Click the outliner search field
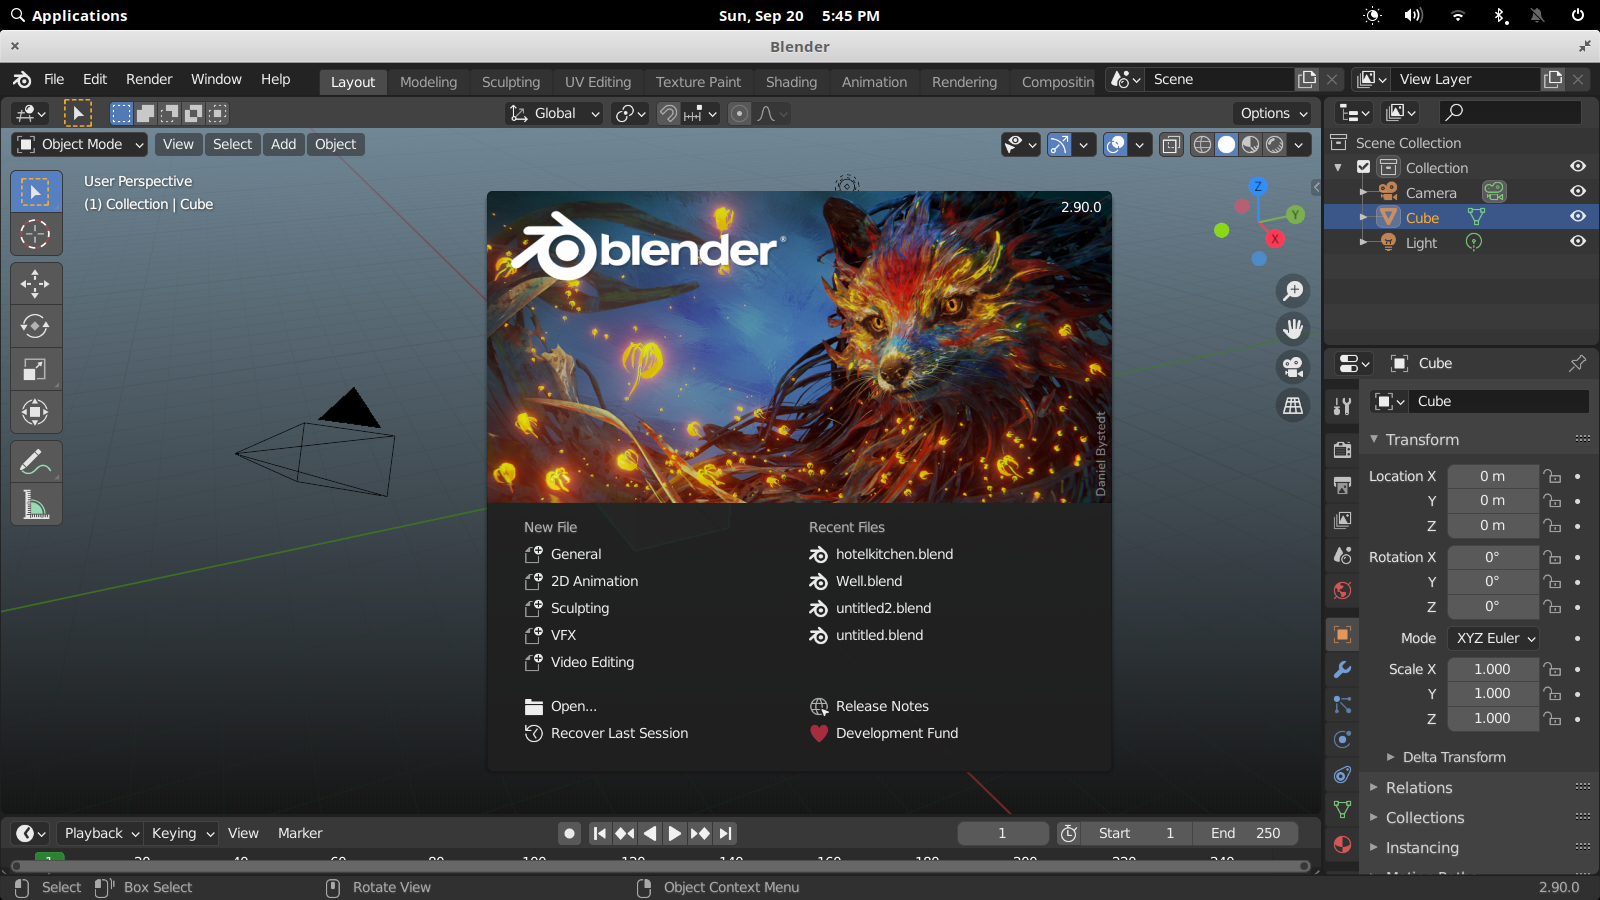1600x900 pixels. [x=1510, y=112]
